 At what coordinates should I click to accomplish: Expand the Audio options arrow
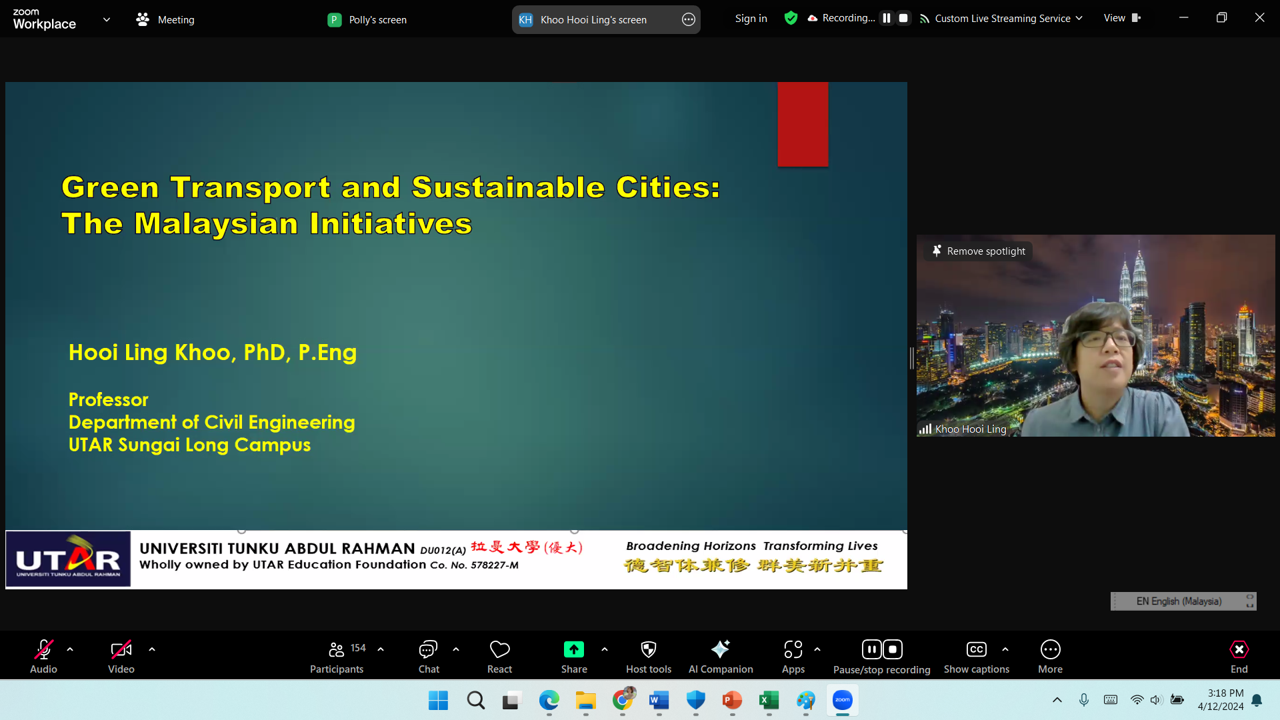point(70,650)
